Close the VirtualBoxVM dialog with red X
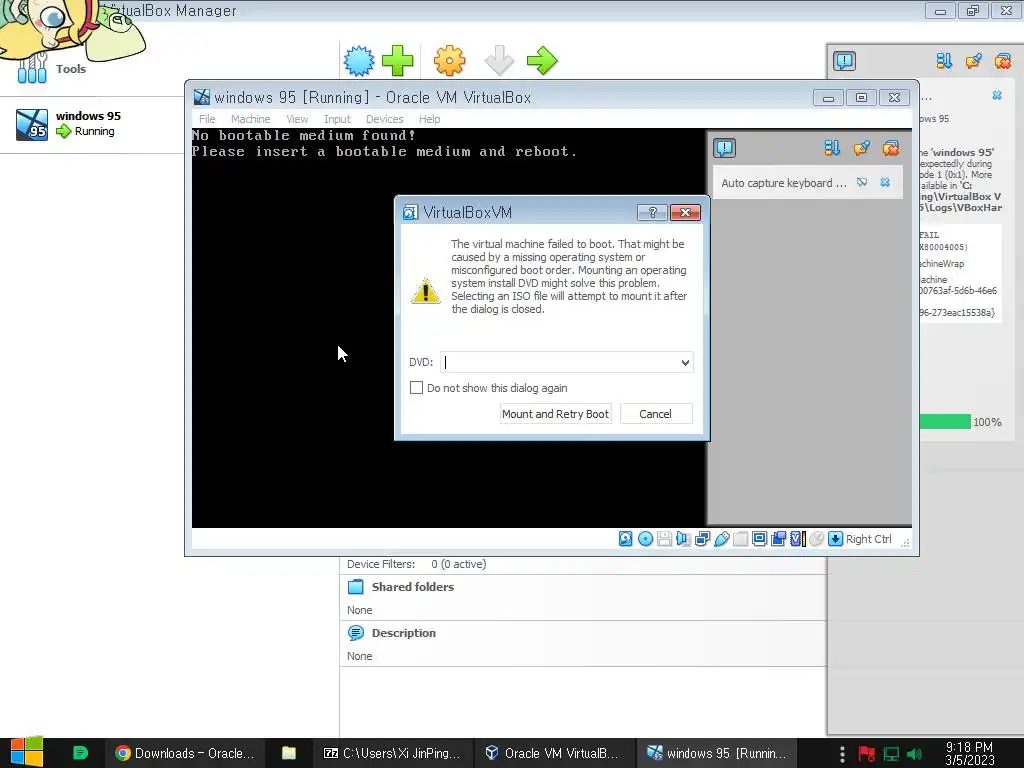Image resolution: width=1024 pixels, height=768 pixels. pos(685,212)
